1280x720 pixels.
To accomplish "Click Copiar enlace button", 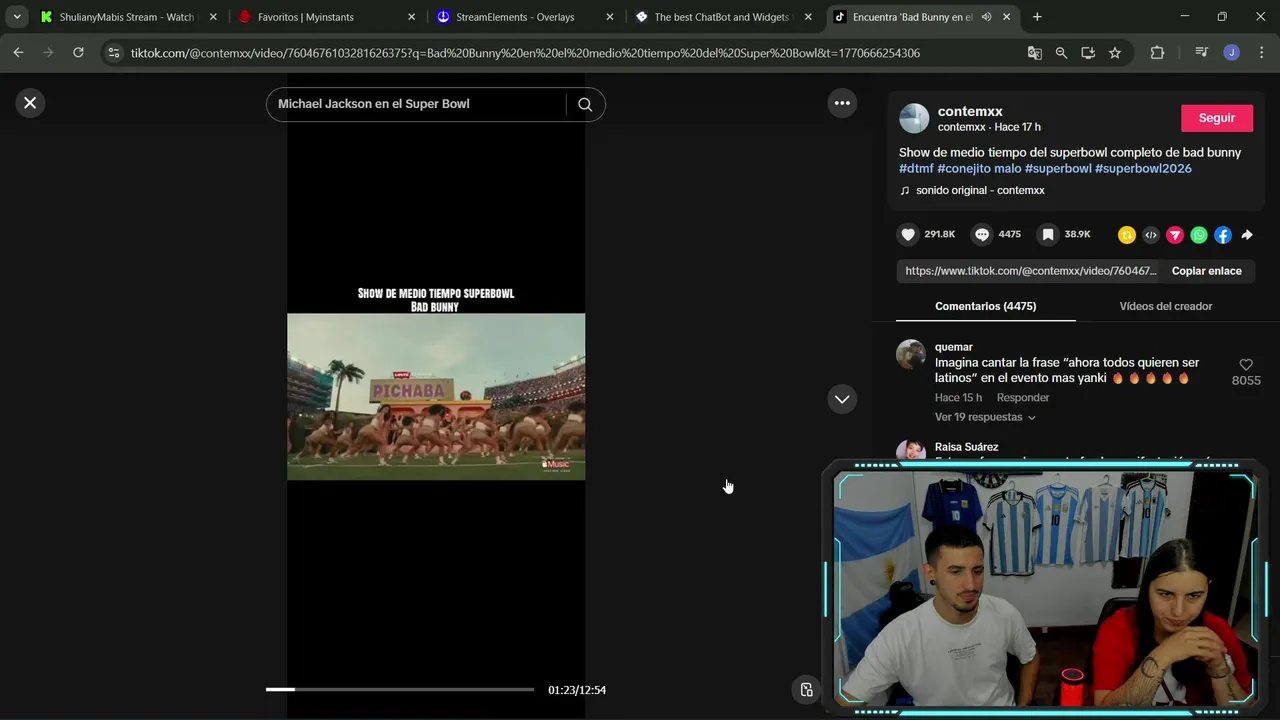I will click(1206, 271).
